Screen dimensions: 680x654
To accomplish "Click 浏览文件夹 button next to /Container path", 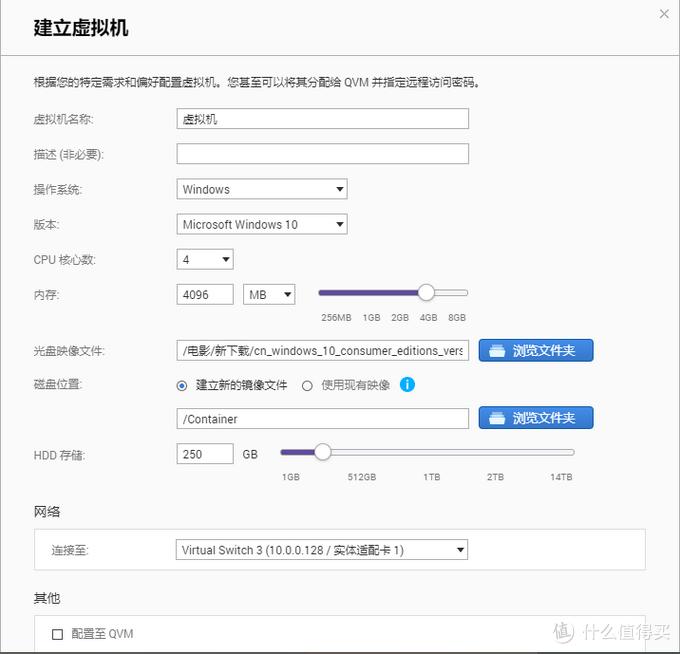I will [536, 418].
